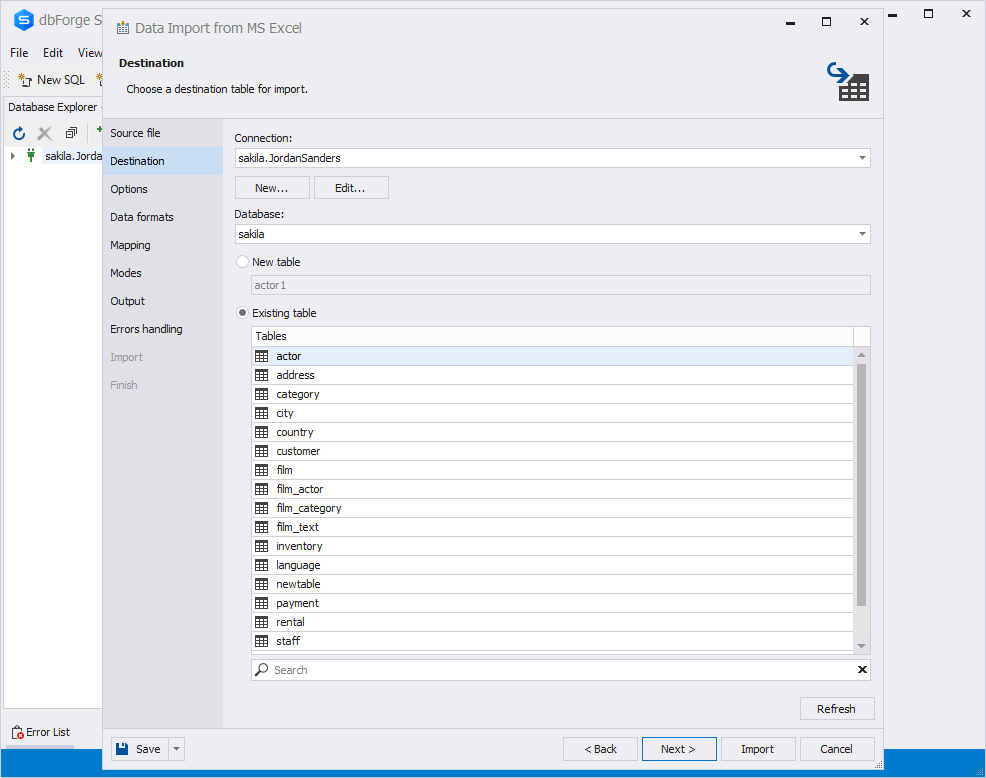Click the Refresh button
986x778 pixels.
[x=836, y=709]
